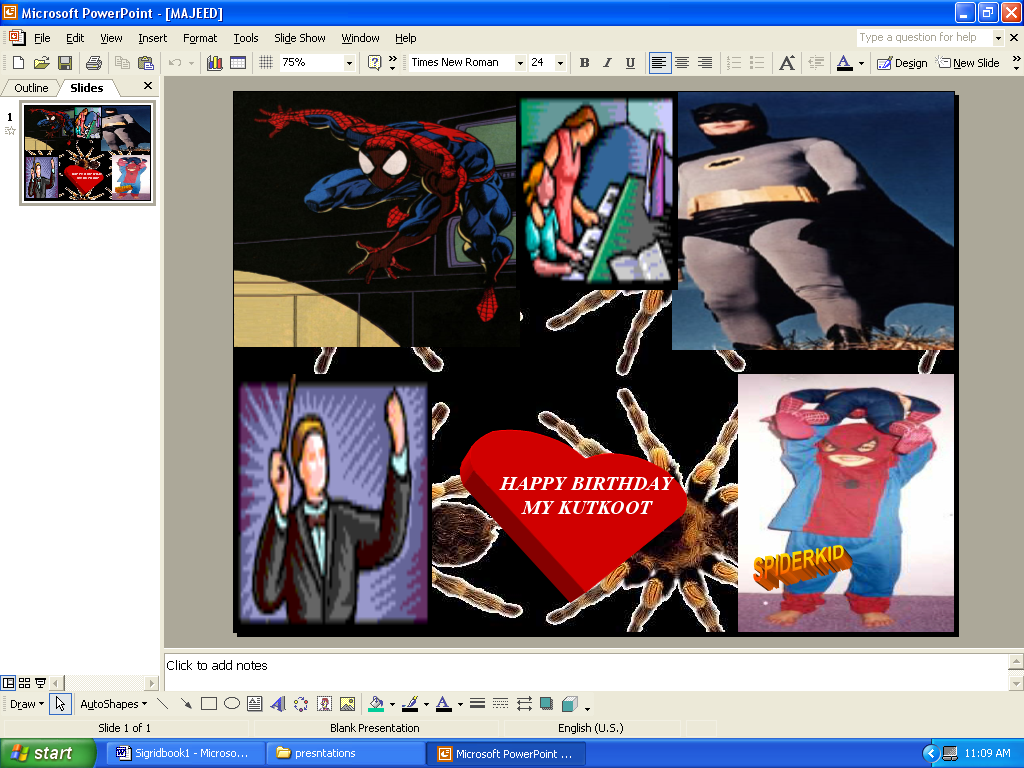
Task: Set Align Left text alignment
Action: pos(660,63)
